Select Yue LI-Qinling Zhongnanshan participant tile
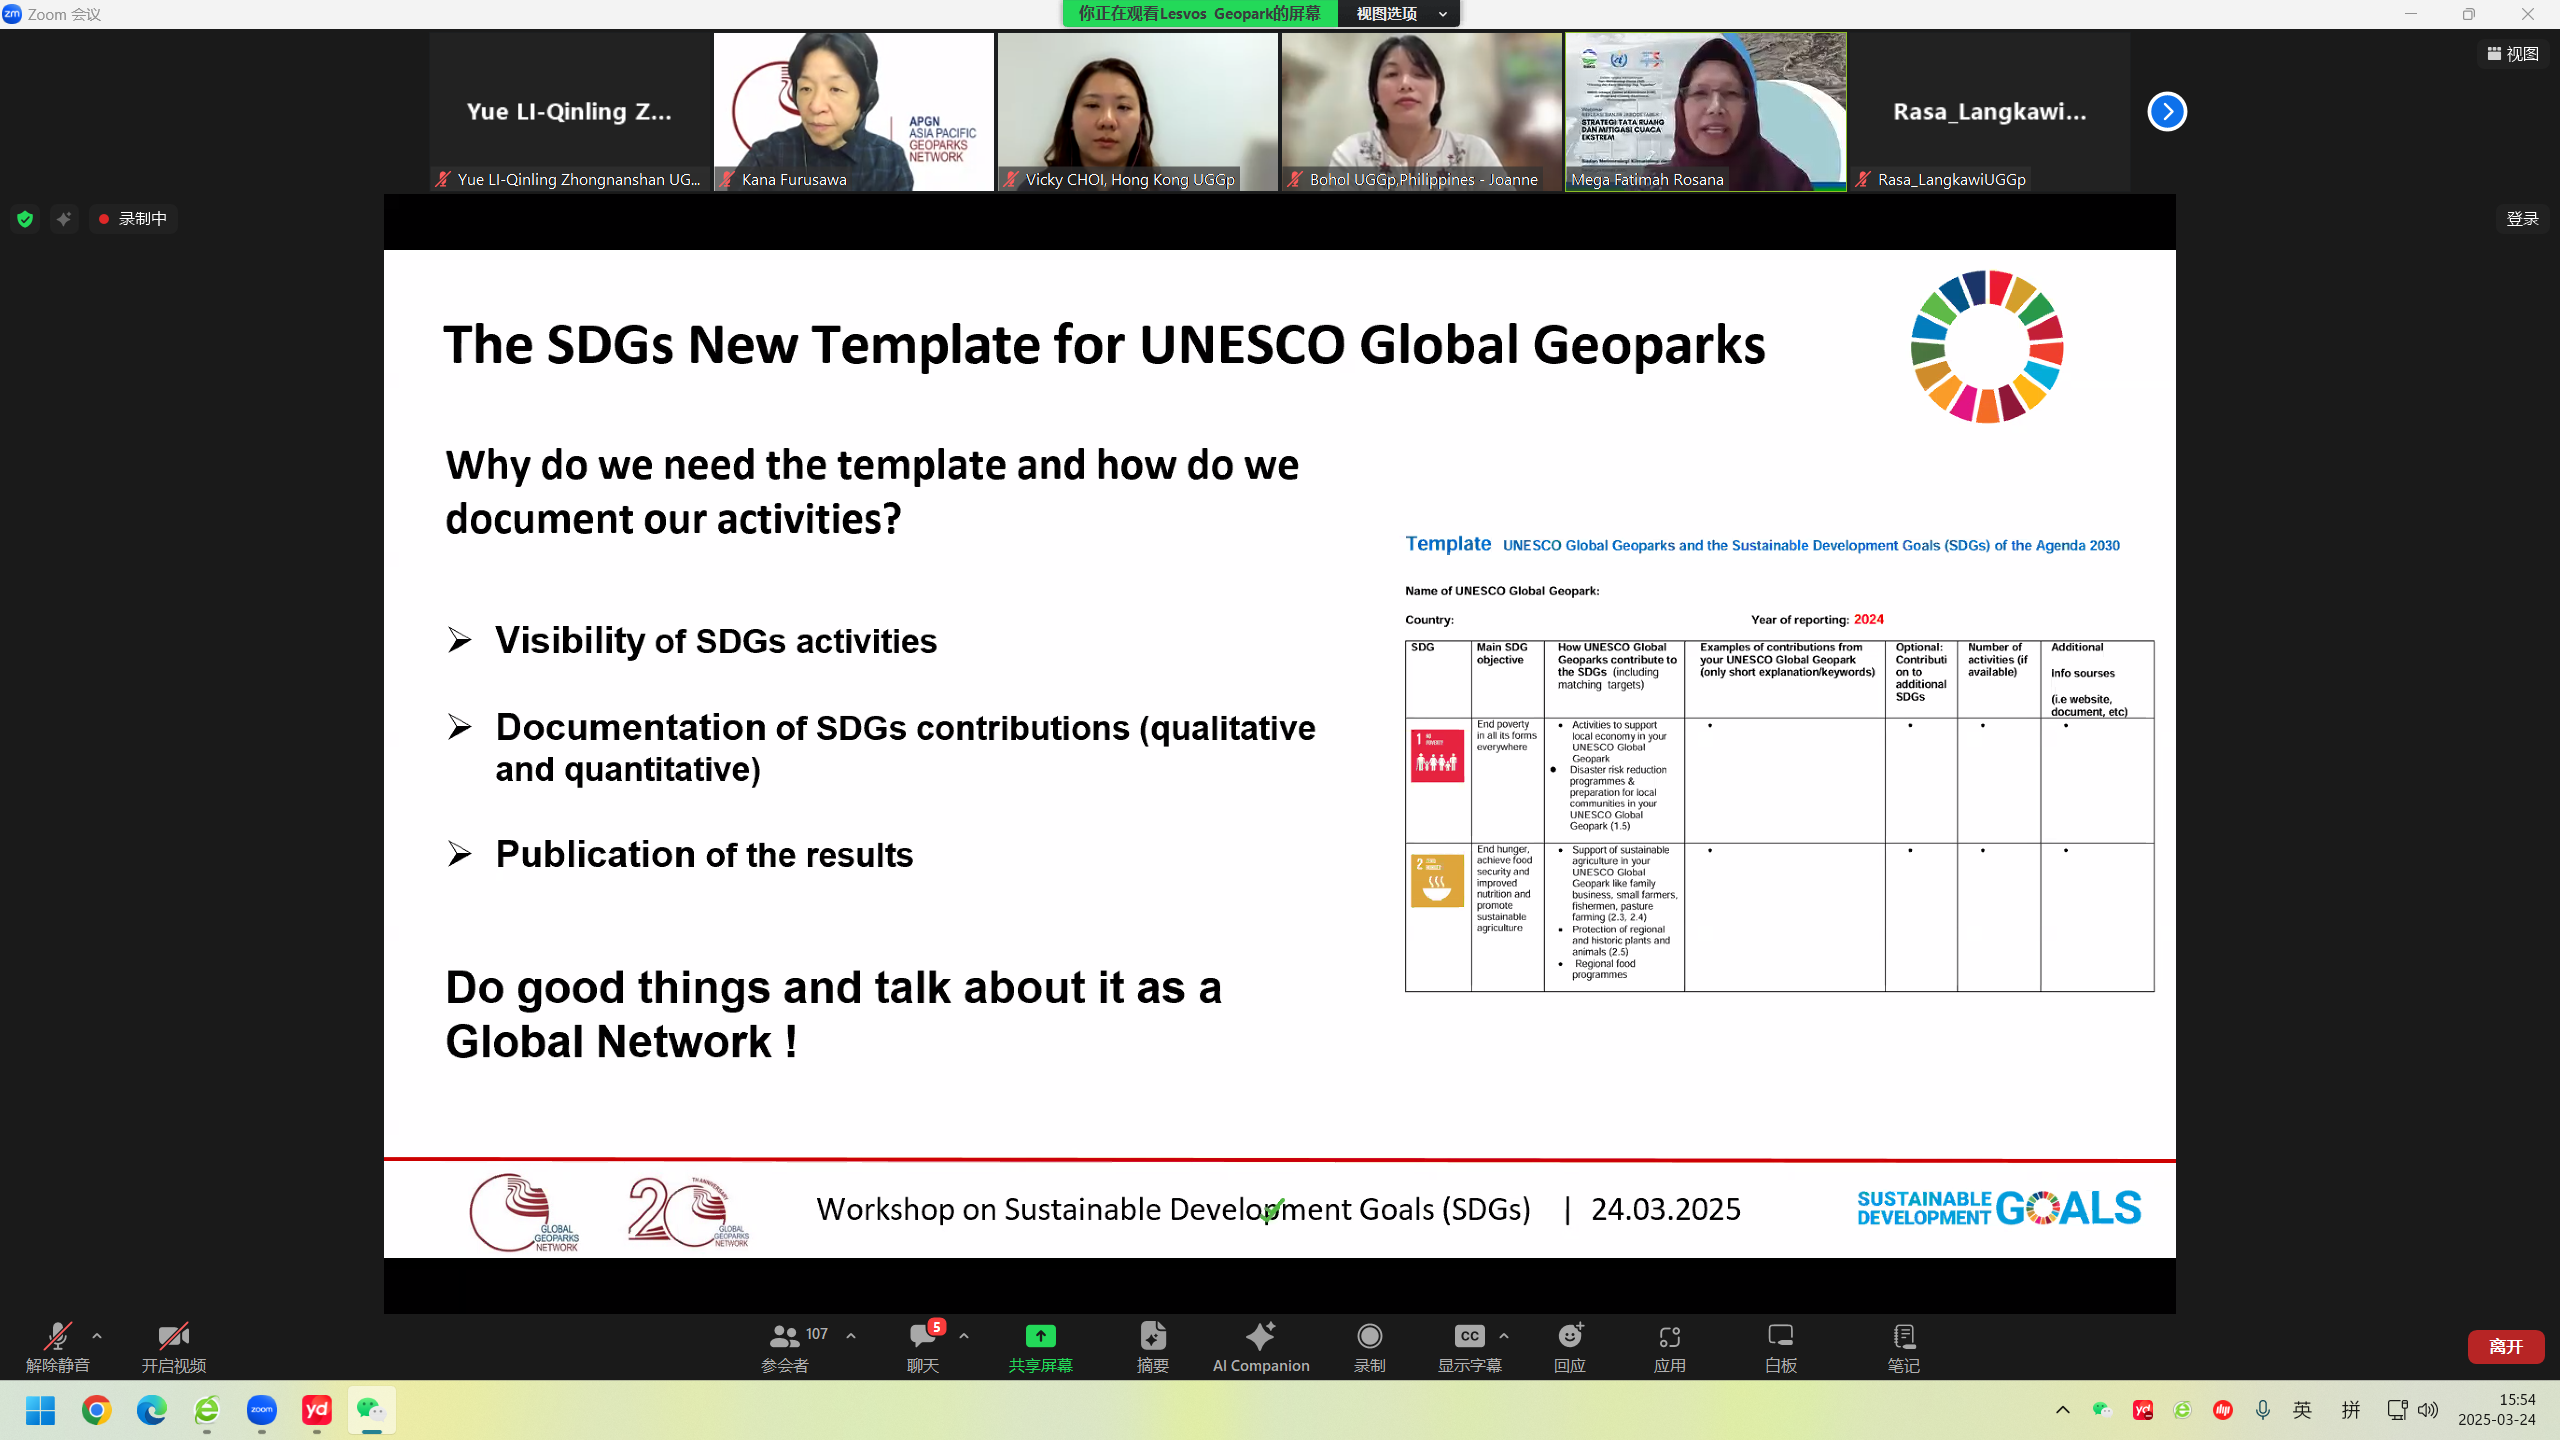 (x=570, y=111)
